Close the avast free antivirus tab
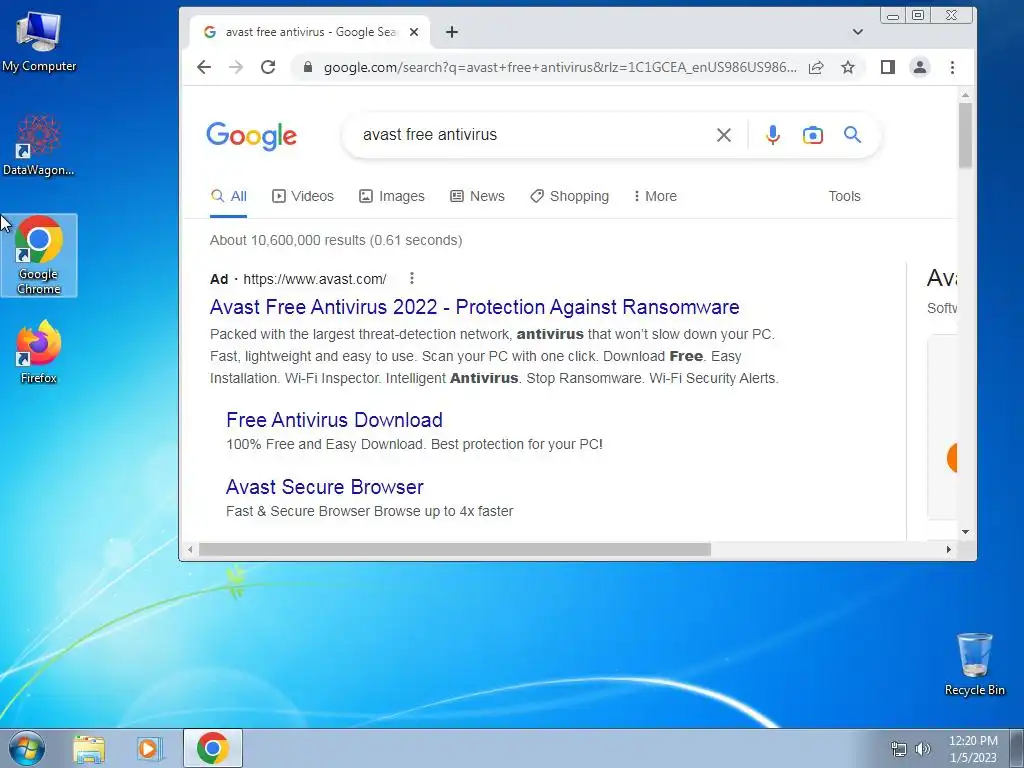The height and width of the screenshot is (768, 1024). [413, 32]
